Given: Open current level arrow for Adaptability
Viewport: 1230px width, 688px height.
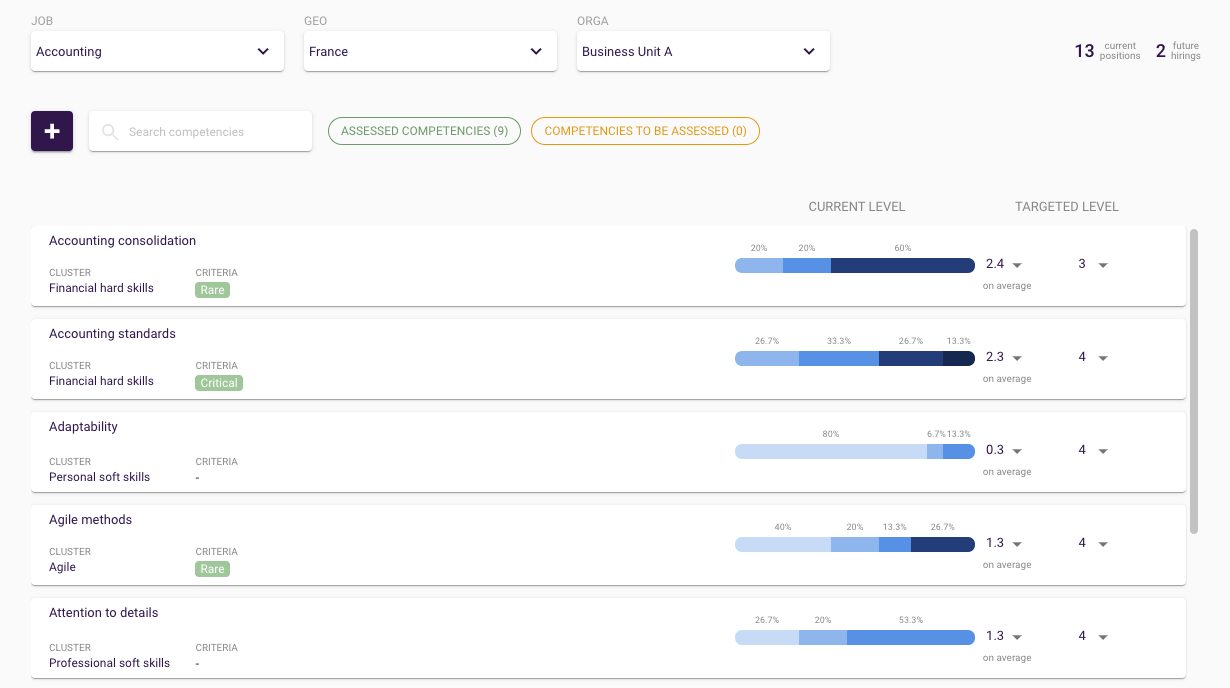Looking at the screenshot, I should 1017,451.
